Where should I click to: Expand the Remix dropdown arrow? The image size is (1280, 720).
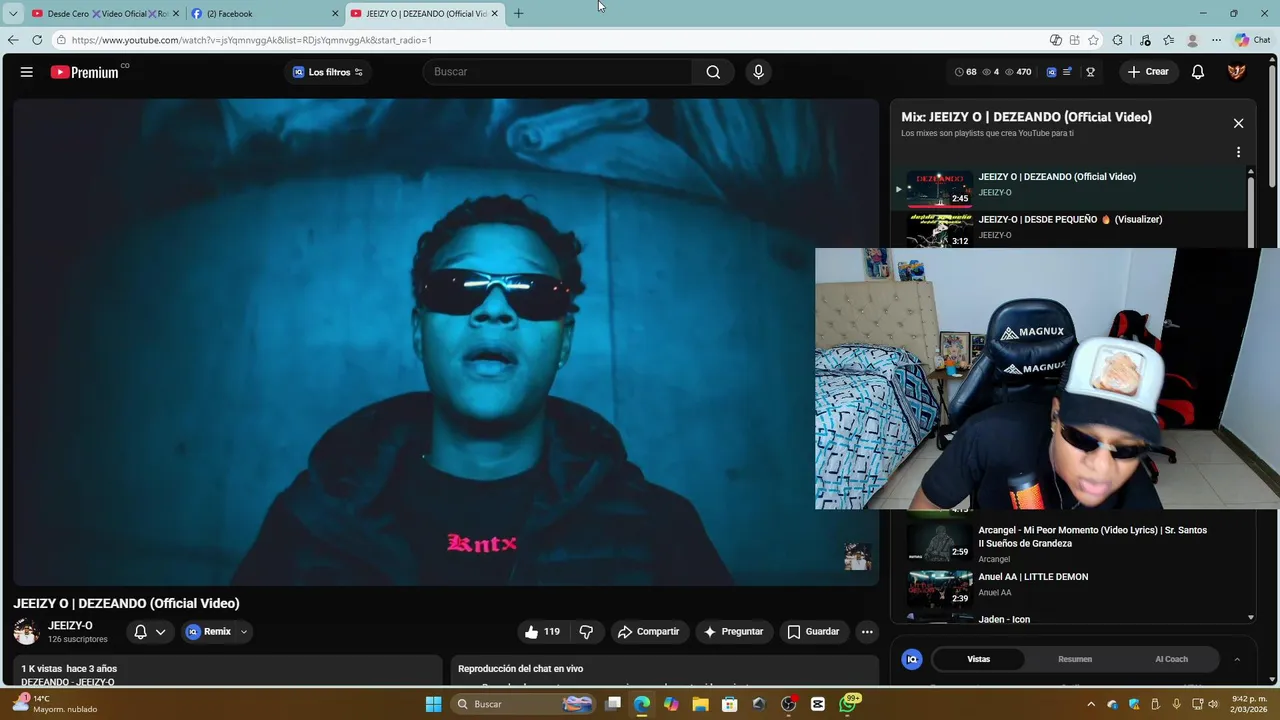[x=243, y=632]
